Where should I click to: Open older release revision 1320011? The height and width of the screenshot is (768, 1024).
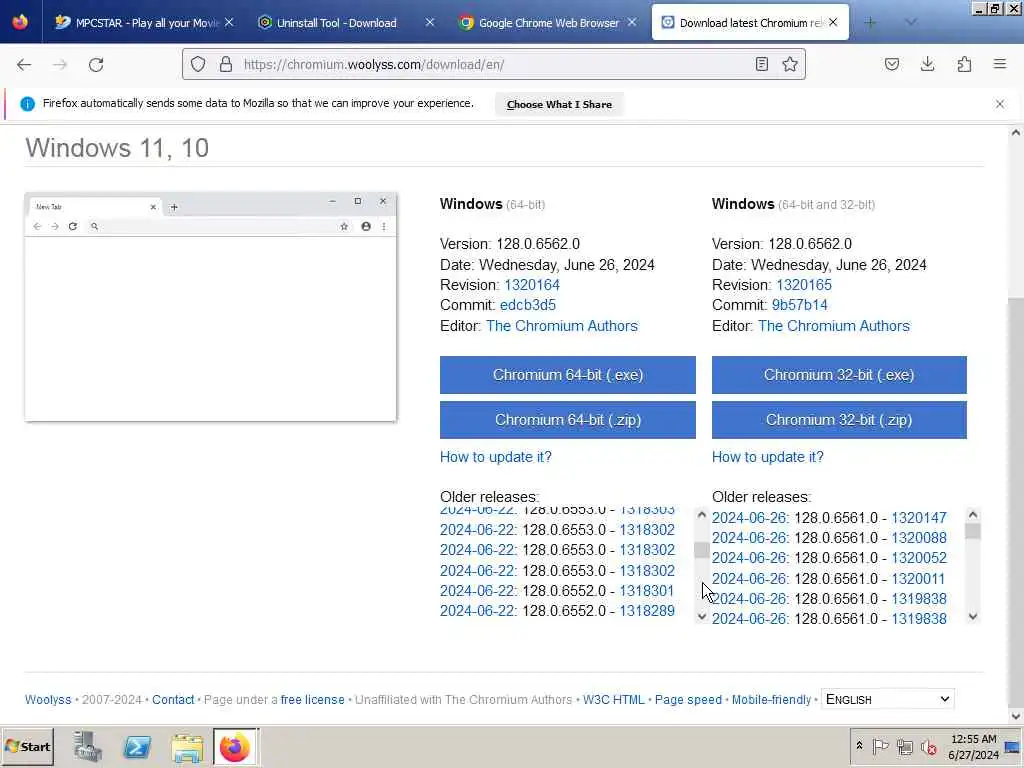[x=918, y=579]
